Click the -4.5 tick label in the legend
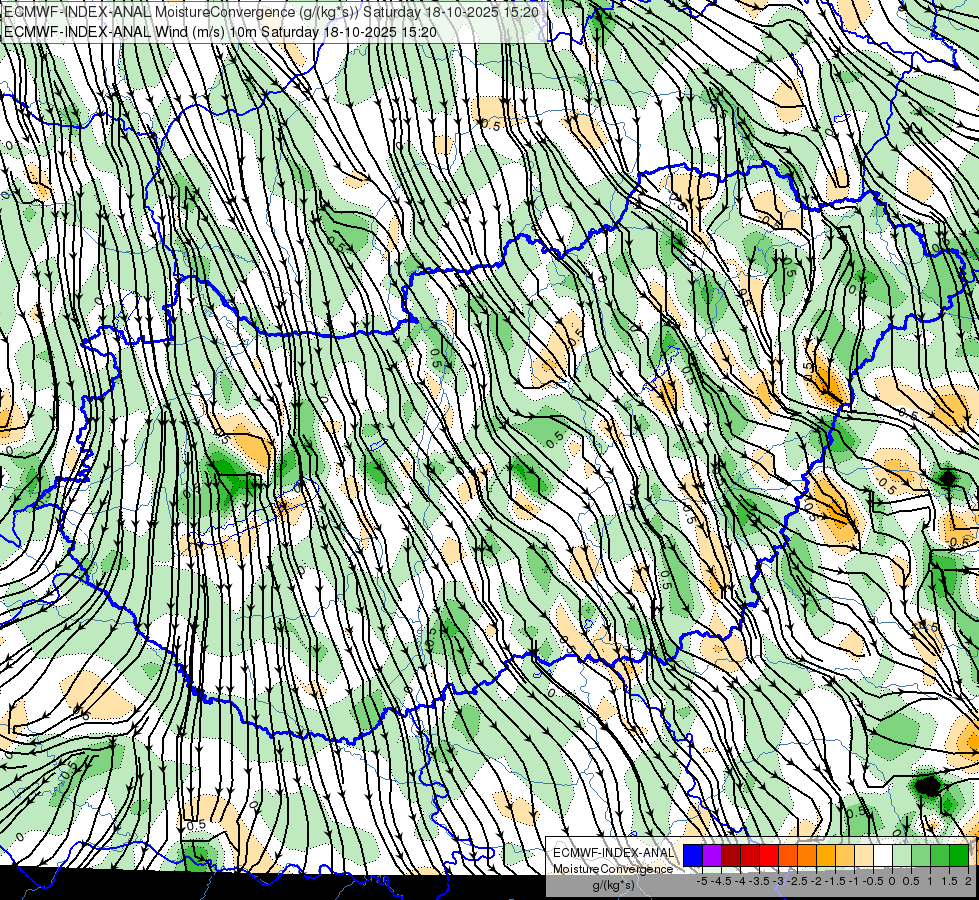 (721, 881)
